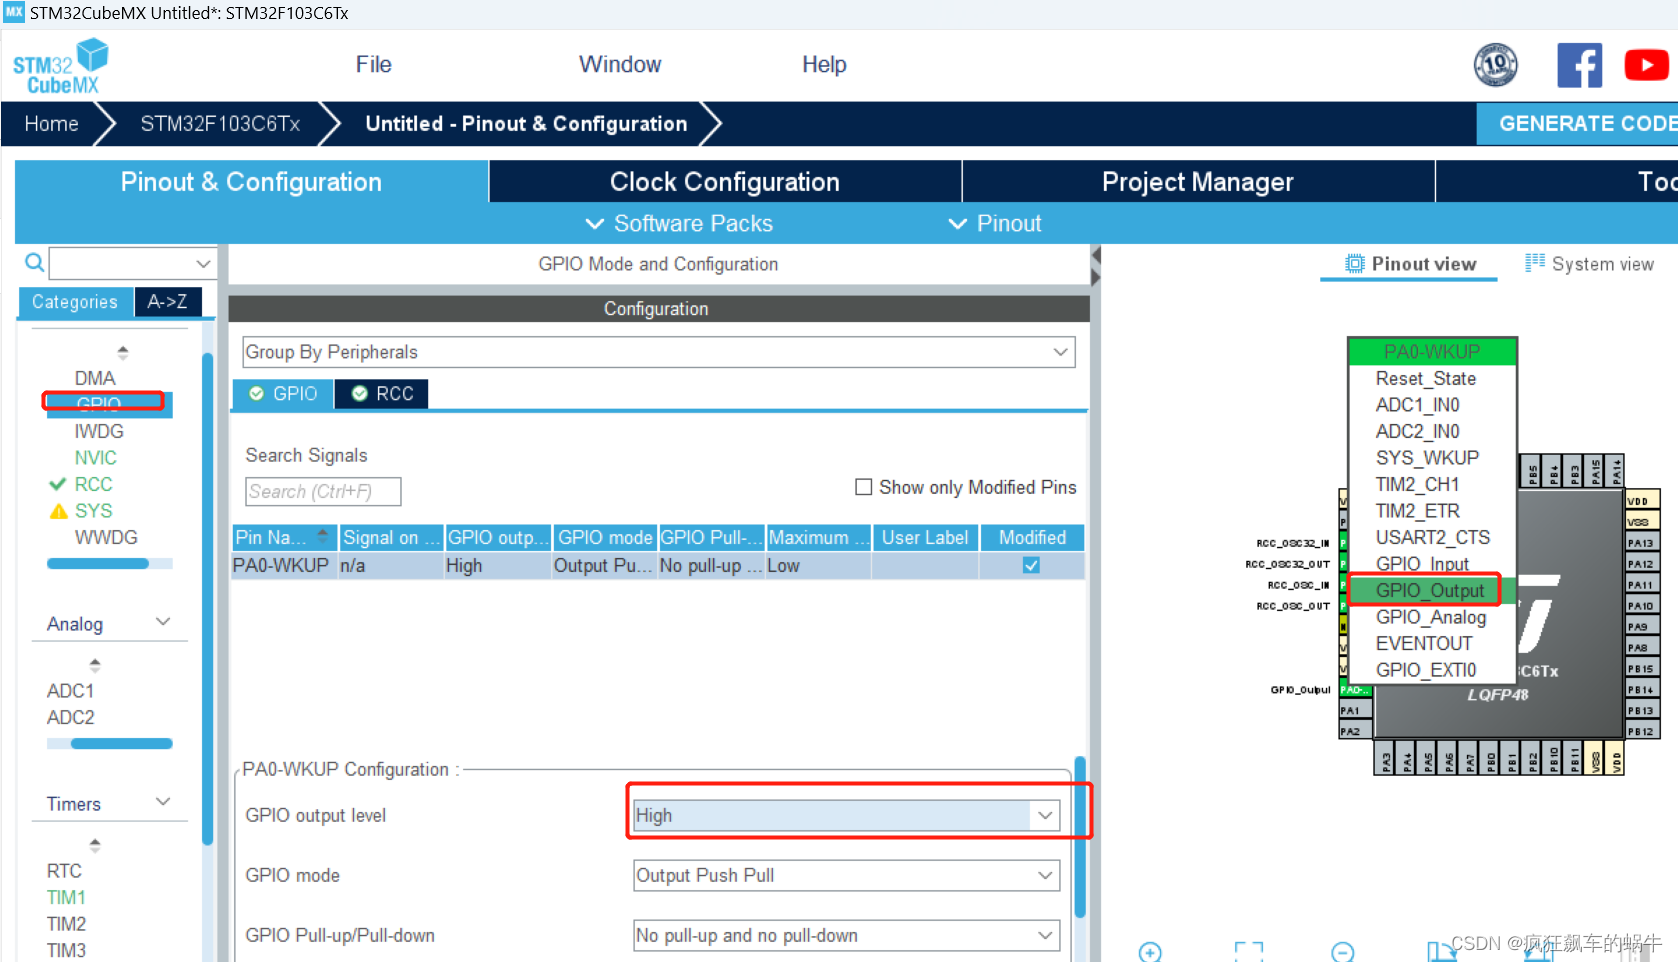Toggle the Modified checkbox for PA0-WKUP
Image resolution: width=1678 pixels, height=962 pixels.
(1031, 566)
